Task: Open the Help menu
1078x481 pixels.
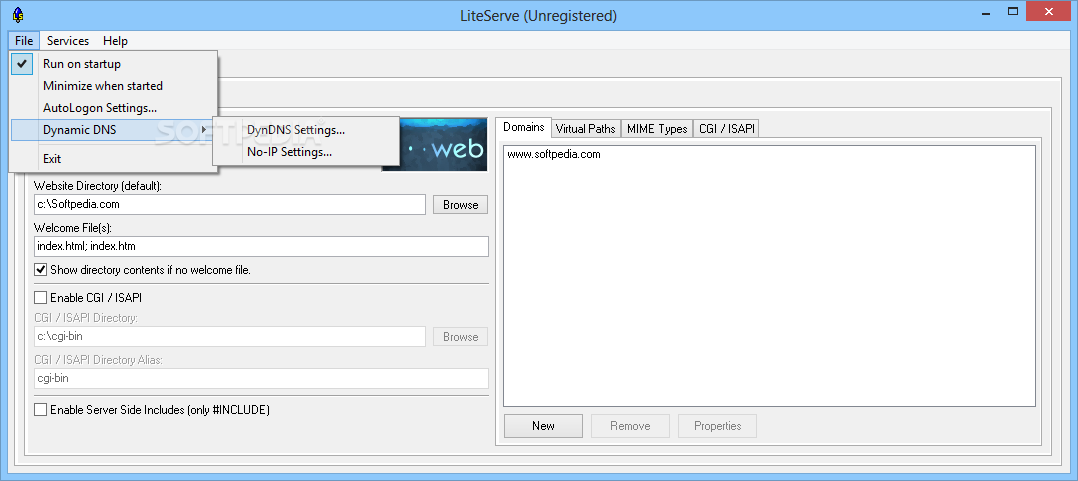Action: (116, 41)
